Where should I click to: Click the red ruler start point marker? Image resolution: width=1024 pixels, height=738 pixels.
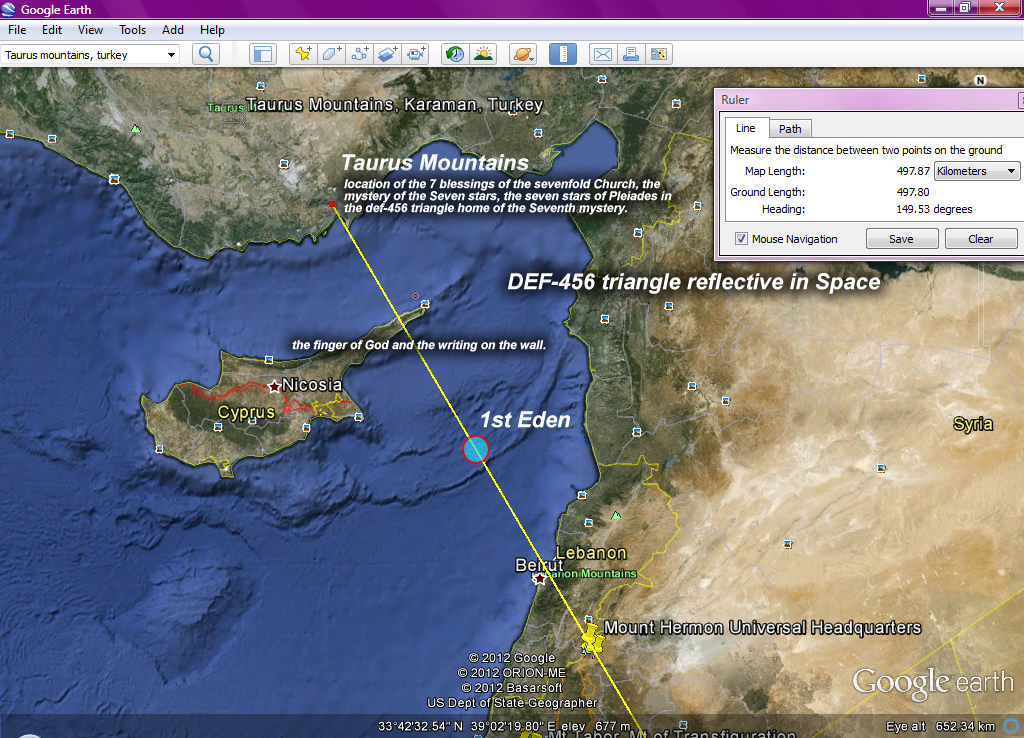[332, 204]
